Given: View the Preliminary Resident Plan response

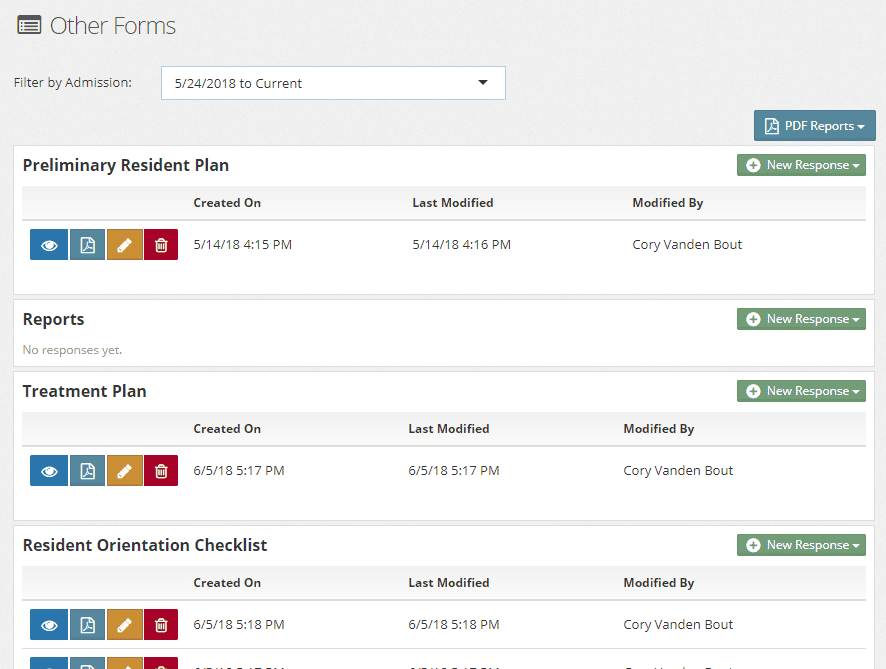Looking at the screenshot, I should point(49,245).
